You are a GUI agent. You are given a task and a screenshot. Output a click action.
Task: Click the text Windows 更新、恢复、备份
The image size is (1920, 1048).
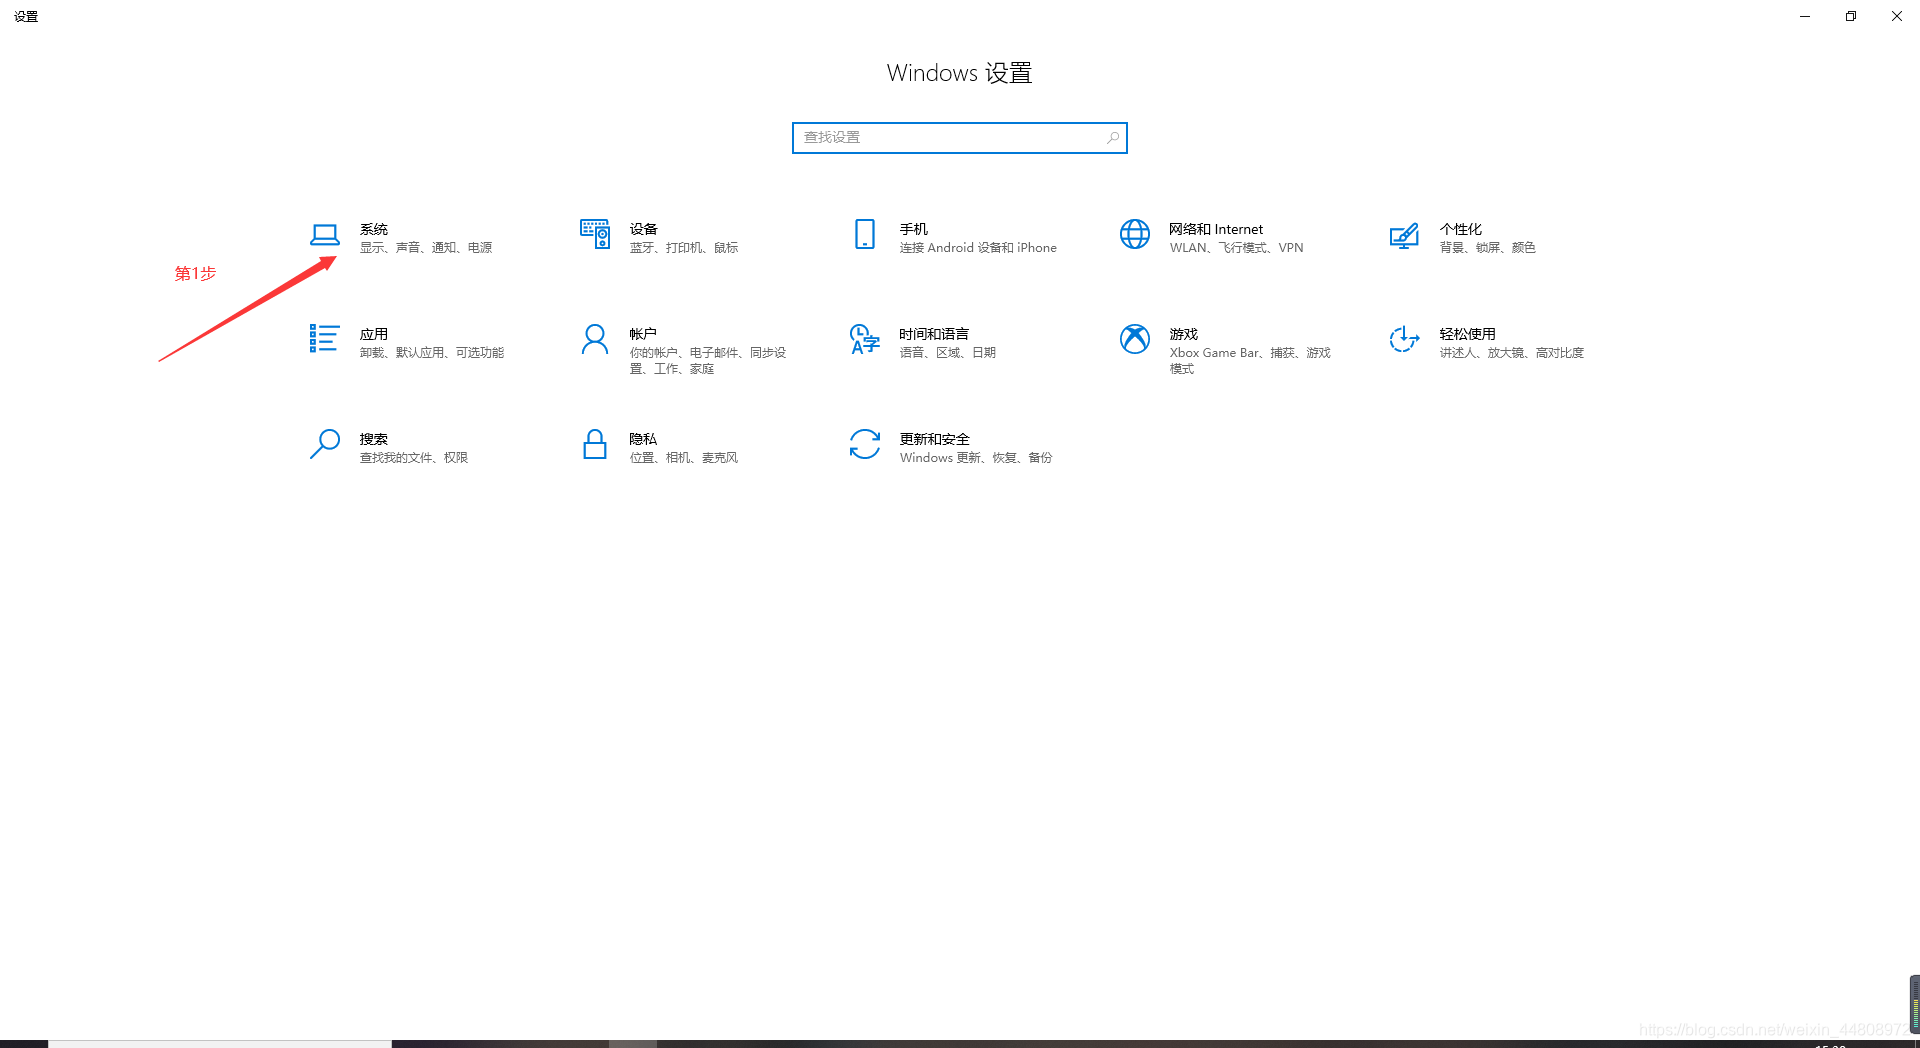[976, 458]
